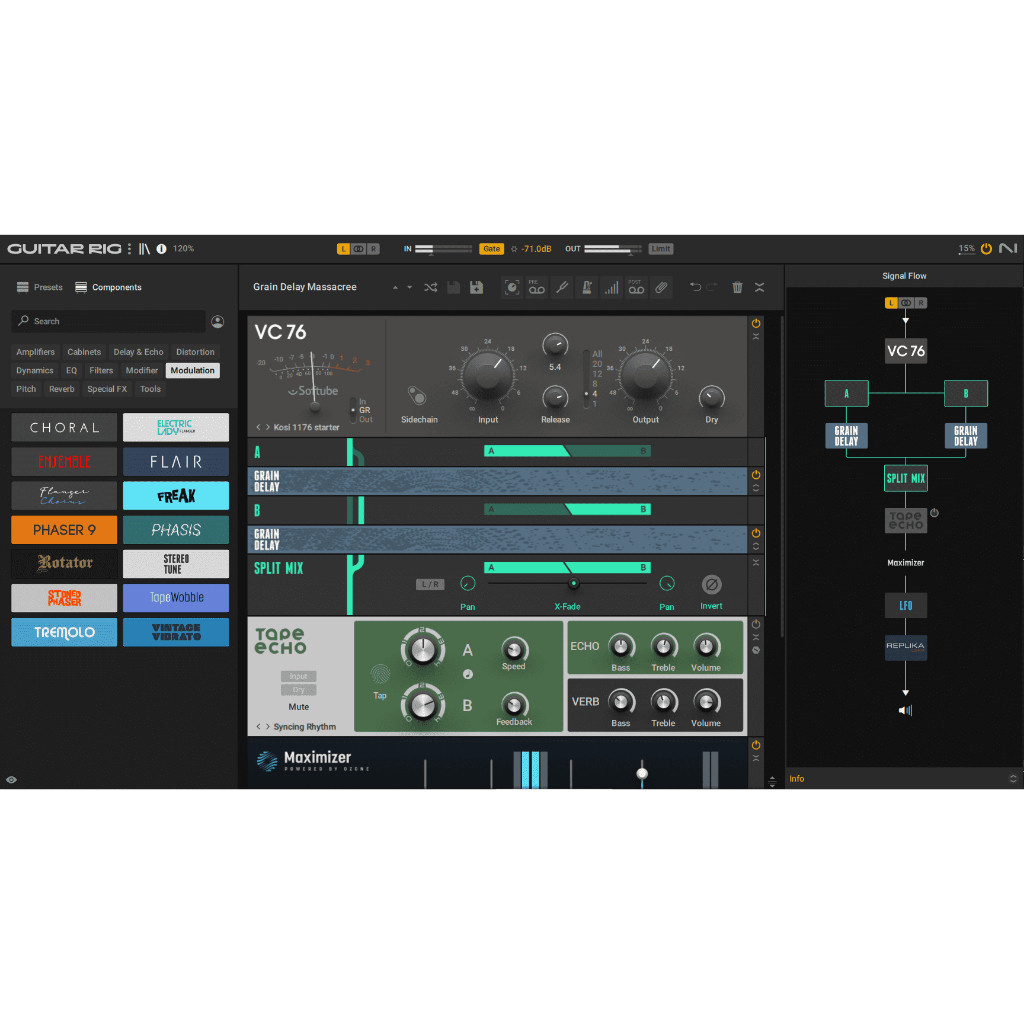Click VC 76 block in Signal Flow
This screenshot has height=1024, width=1024.
(x=905, y=351)
